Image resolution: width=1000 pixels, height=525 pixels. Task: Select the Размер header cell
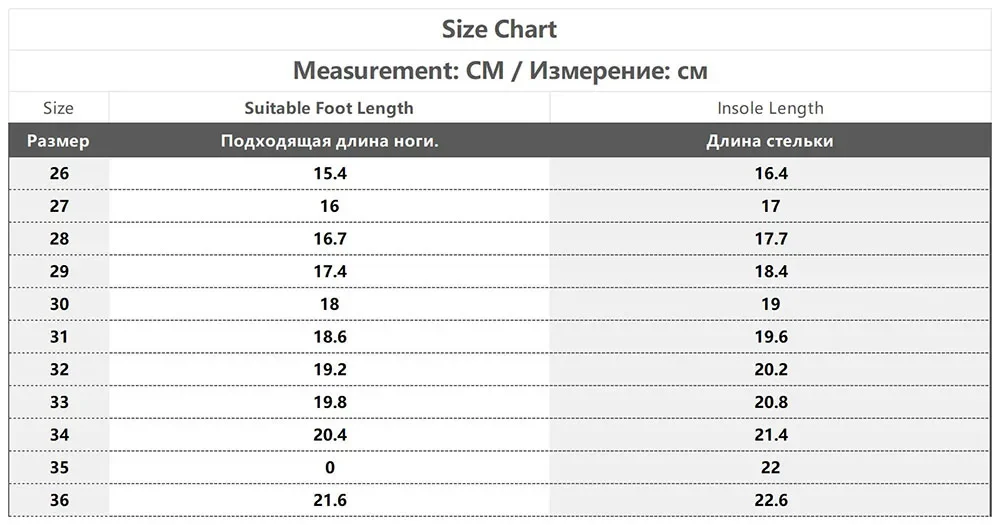(58, 140)
